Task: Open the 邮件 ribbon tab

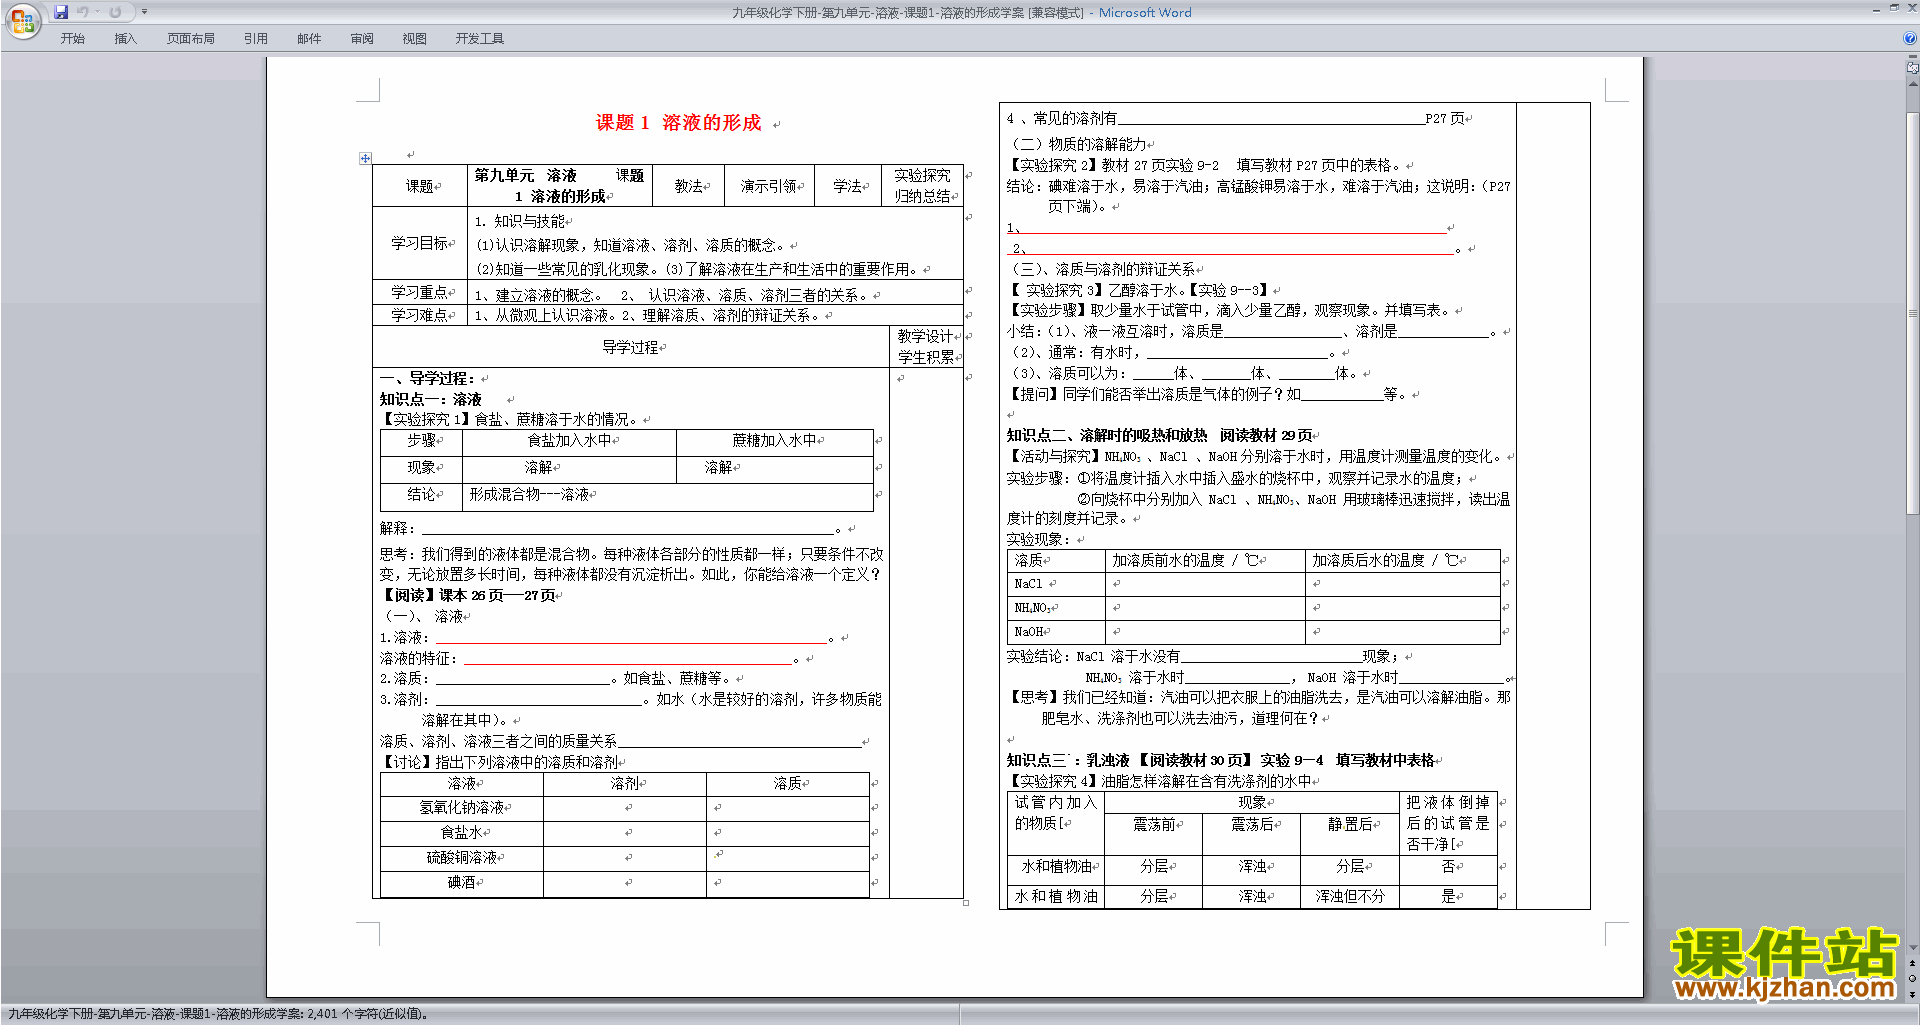Action: pyautogui.click(x=309, y=39)
